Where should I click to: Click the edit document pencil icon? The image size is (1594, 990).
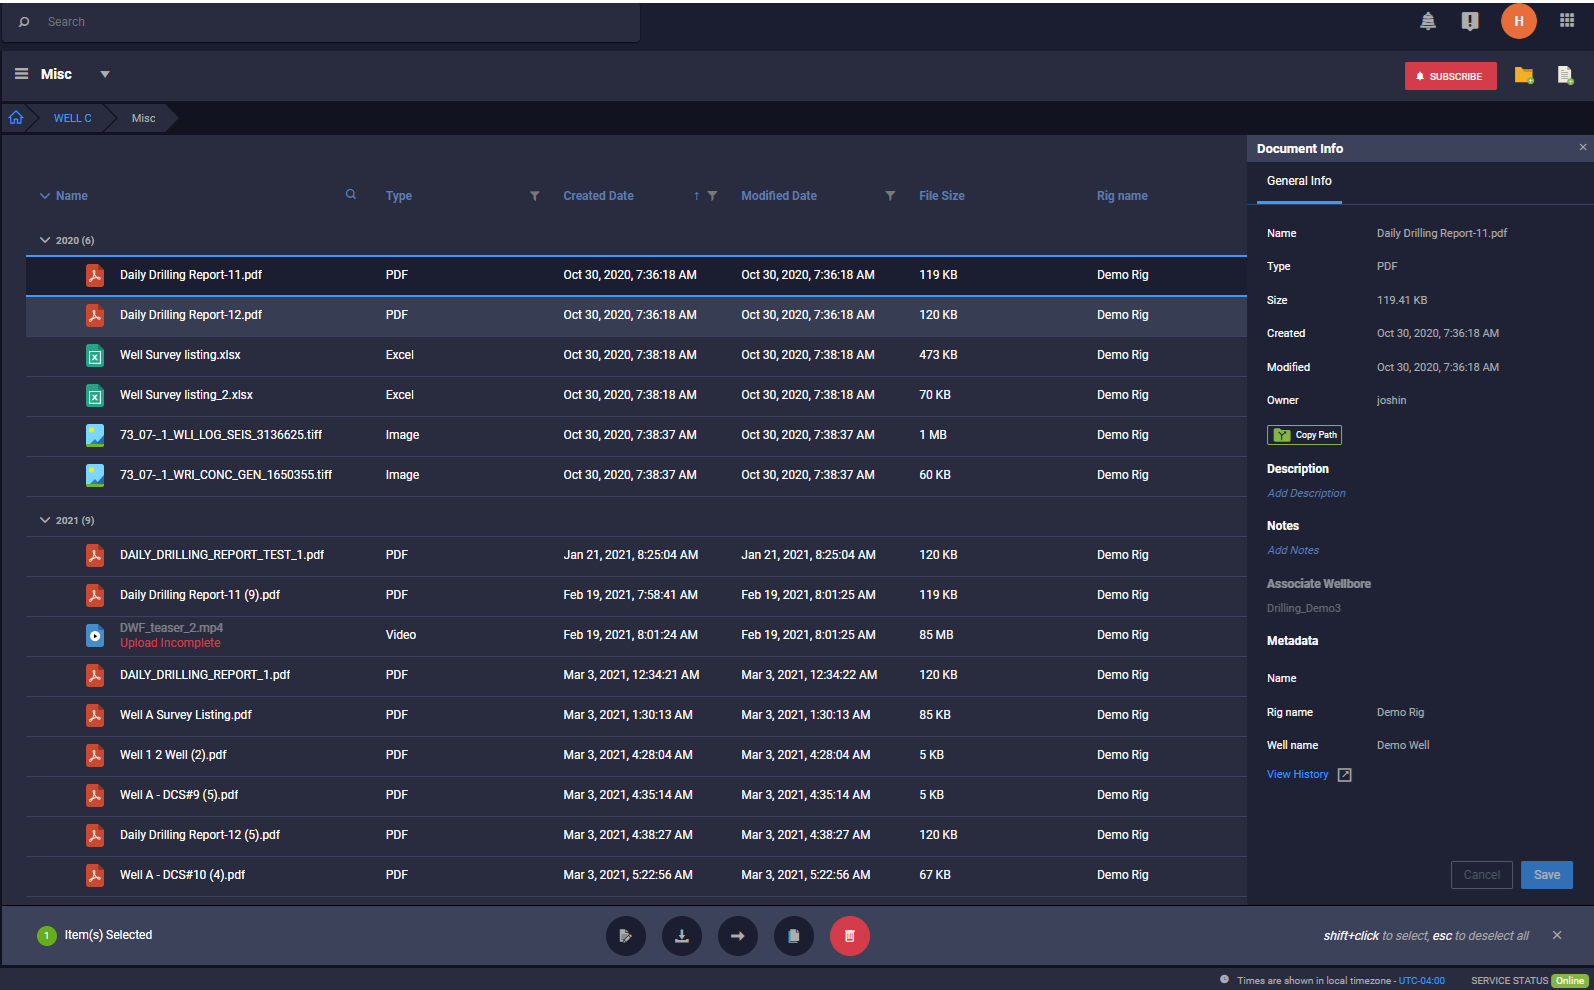tap(625, 936)
